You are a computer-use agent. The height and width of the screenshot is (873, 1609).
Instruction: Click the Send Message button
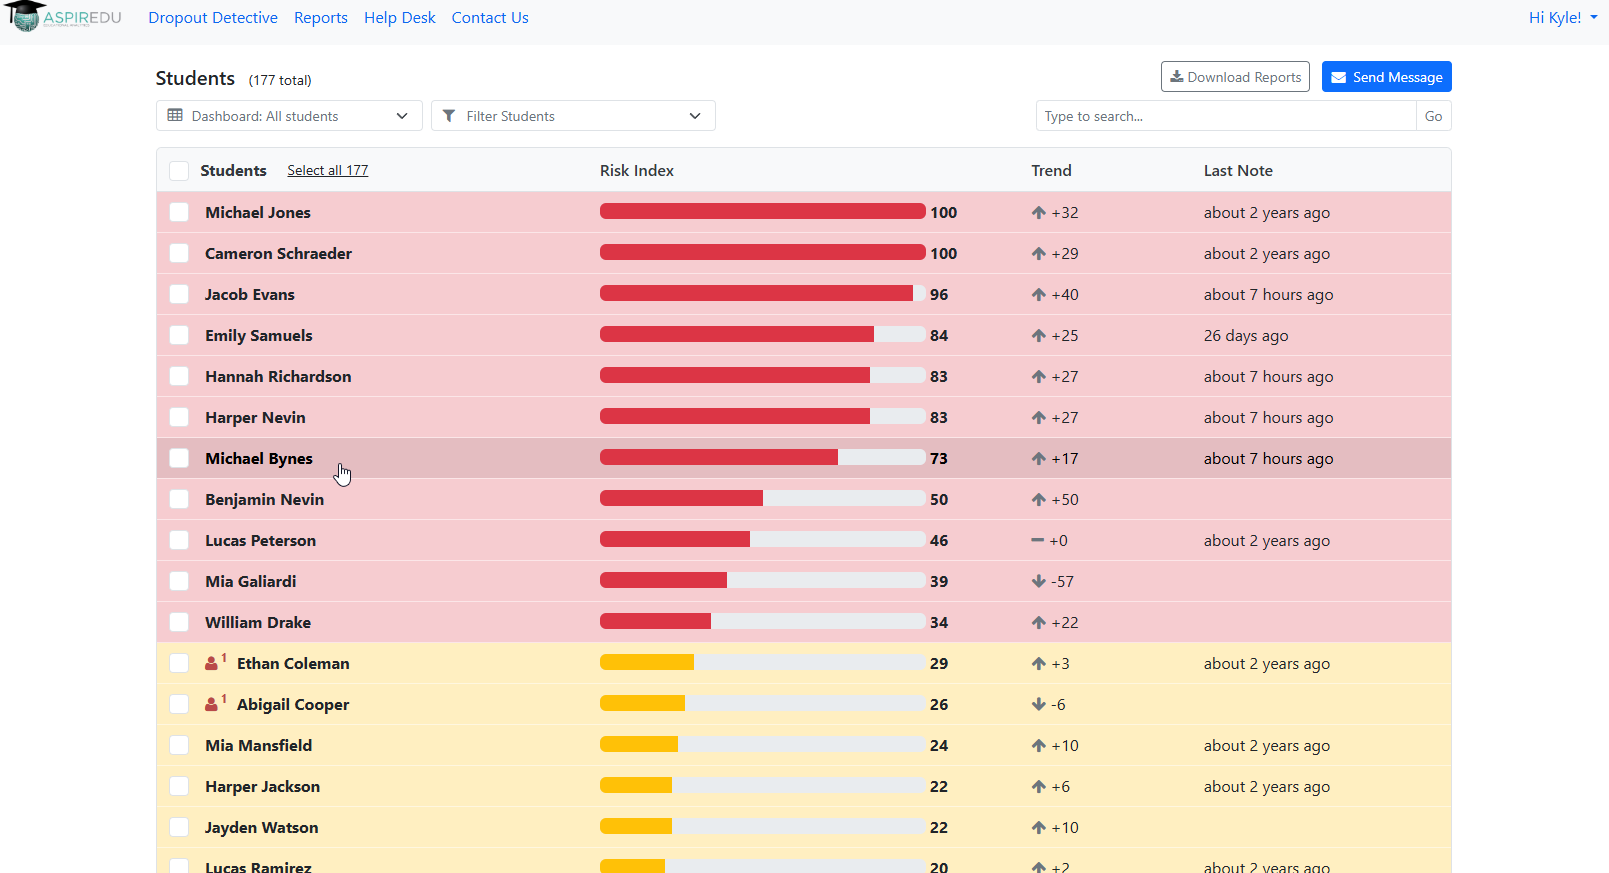click(x=1387, y=77)
